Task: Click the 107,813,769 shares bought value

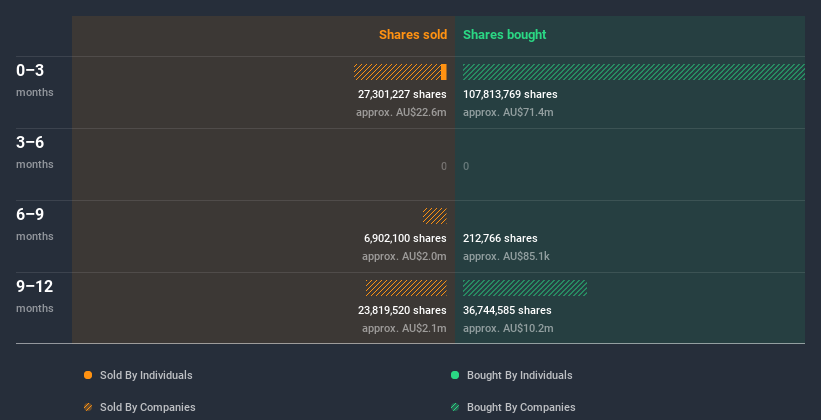Action: coord(510,94)
